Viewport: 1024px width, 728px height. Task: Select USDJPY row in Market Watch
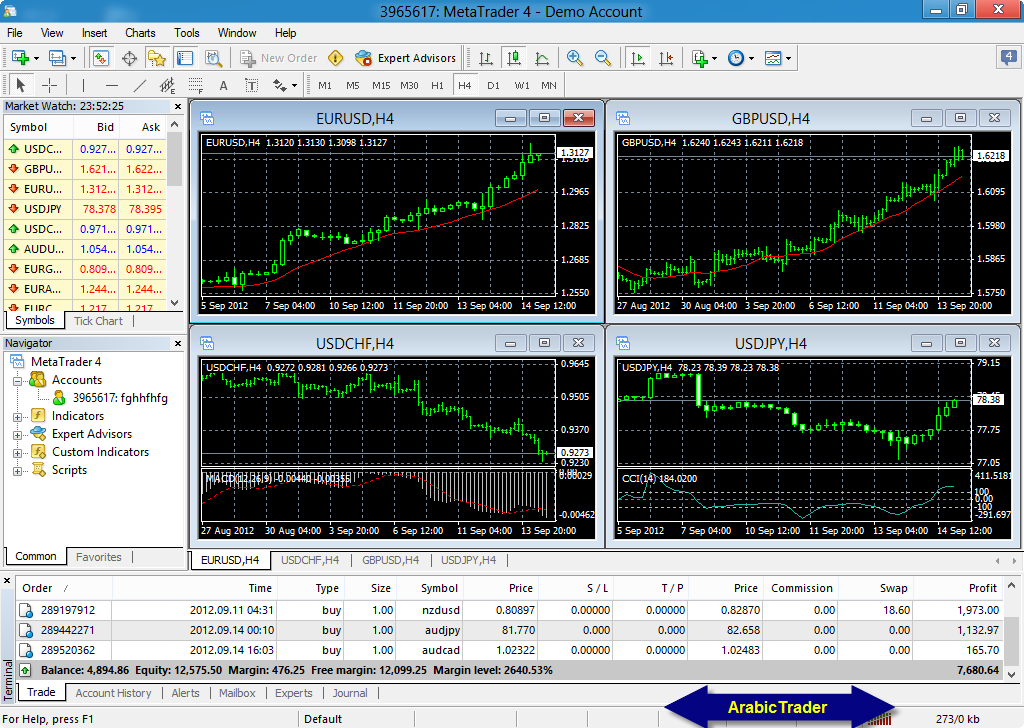[x=85, y=209]
